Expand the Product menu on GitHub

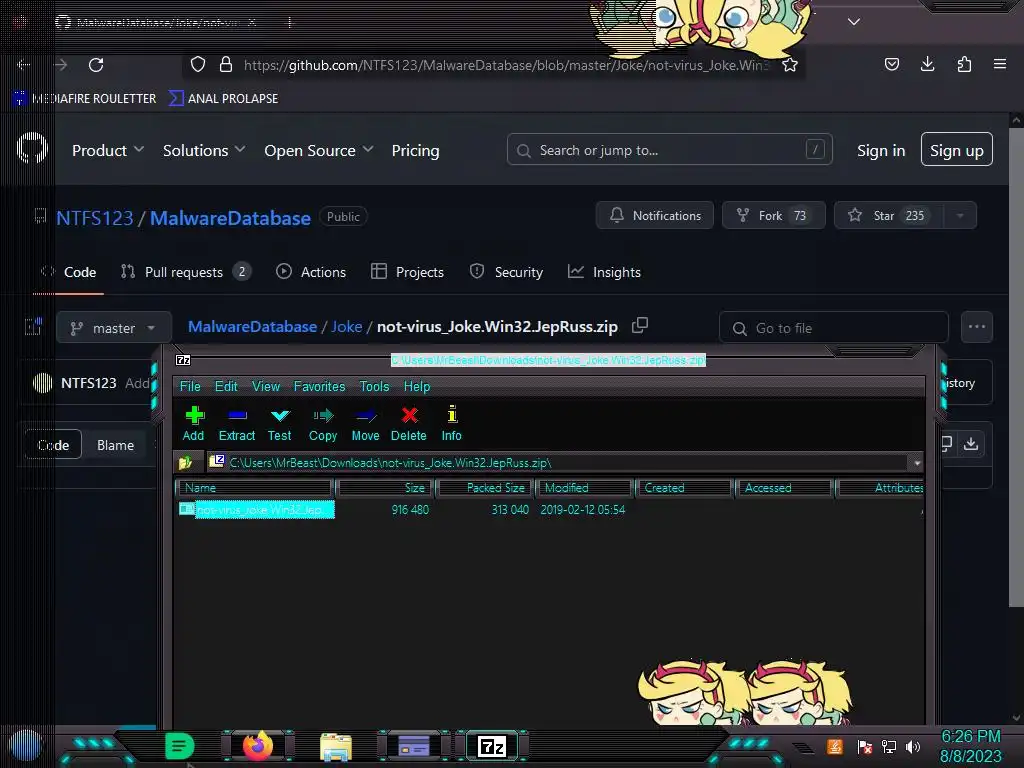pos(108,150)
